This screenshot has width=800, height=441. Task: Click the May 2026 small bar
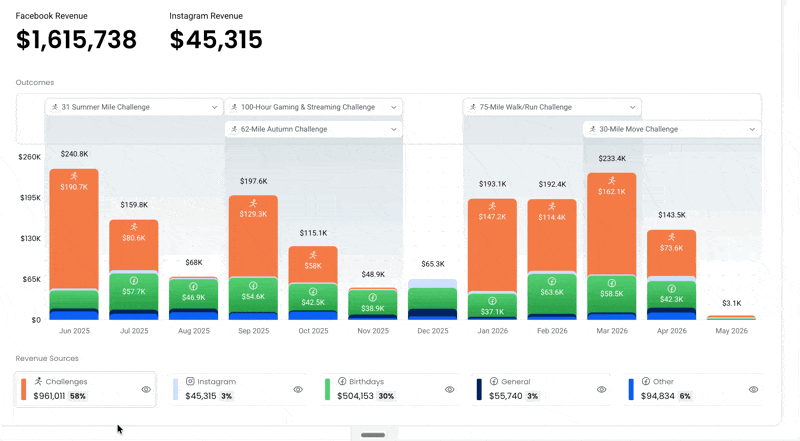(731, 317)
